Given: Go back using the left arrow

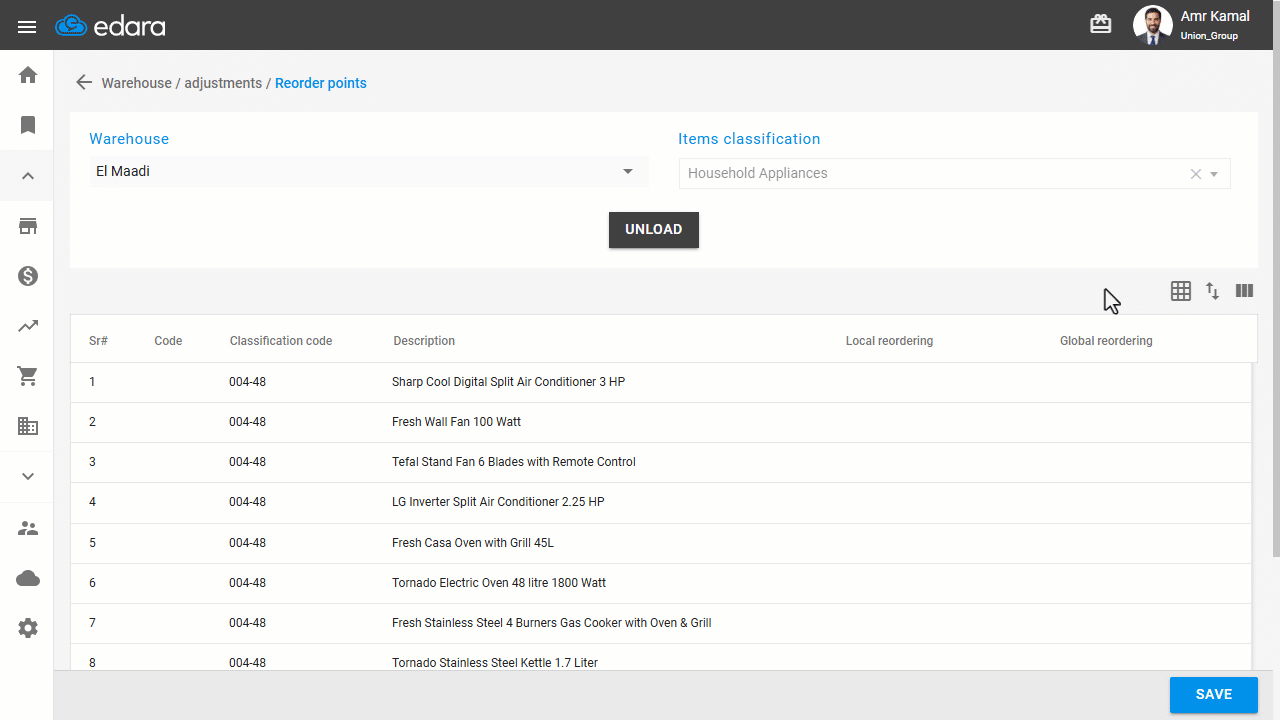Looking at the screenshot, I should click(84, 83).
